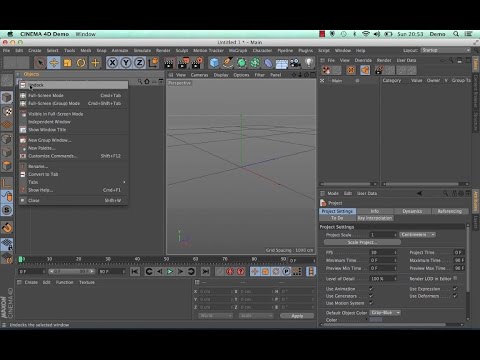Click the Record Active Objects button

pos(219,271)
